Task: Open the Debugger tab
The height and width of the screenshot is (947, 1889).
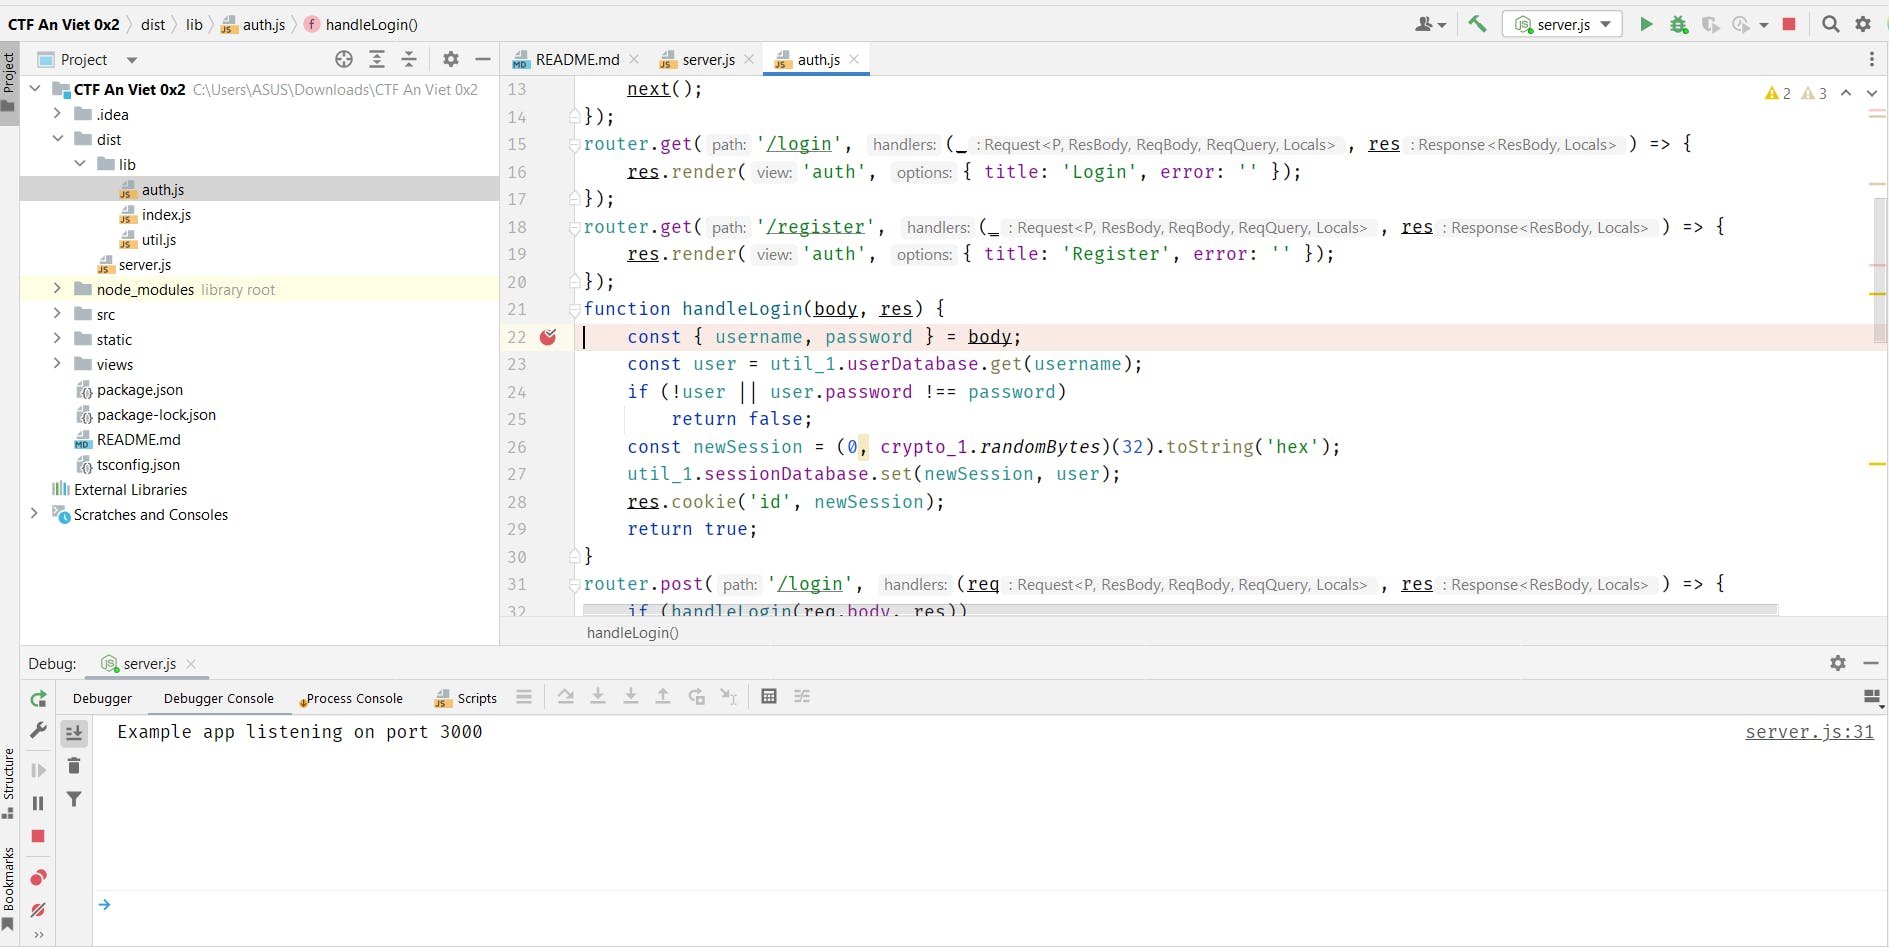Action: (x=102, y=698)
